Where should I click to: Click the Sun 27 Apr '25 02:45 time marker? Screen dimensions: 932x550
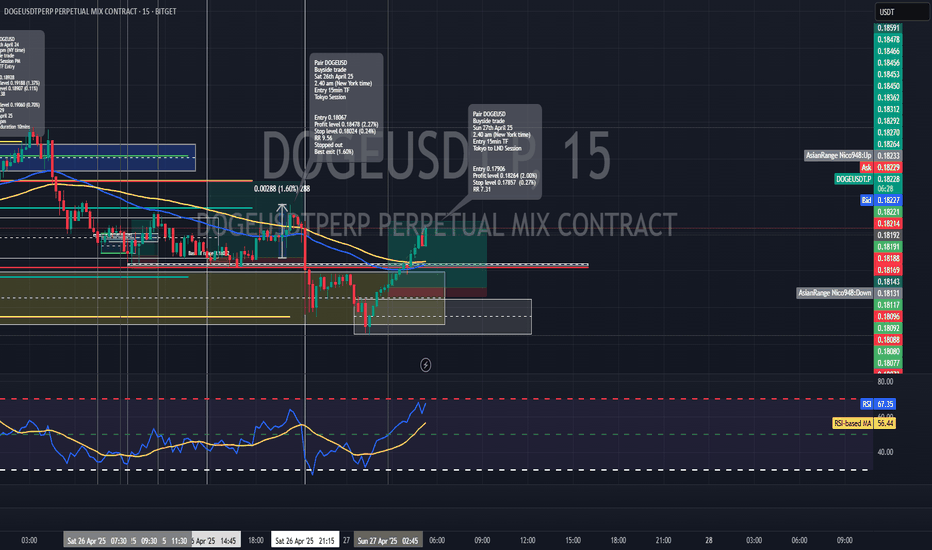[388, 540]
